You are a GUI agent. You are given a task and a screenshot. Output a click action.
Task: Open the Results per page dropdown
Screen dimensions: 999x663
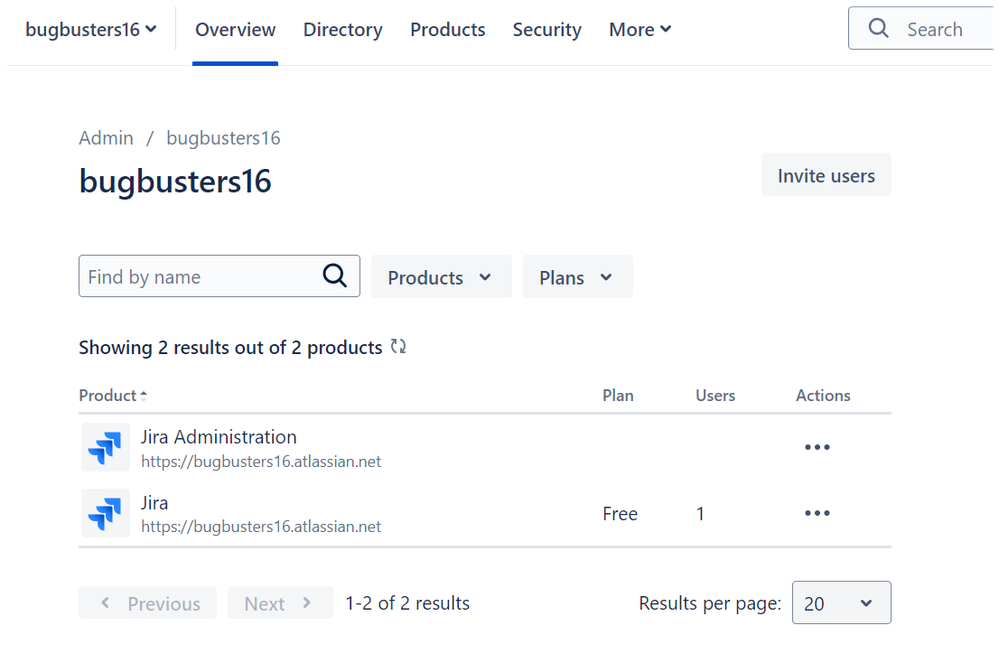coord(841,602)
